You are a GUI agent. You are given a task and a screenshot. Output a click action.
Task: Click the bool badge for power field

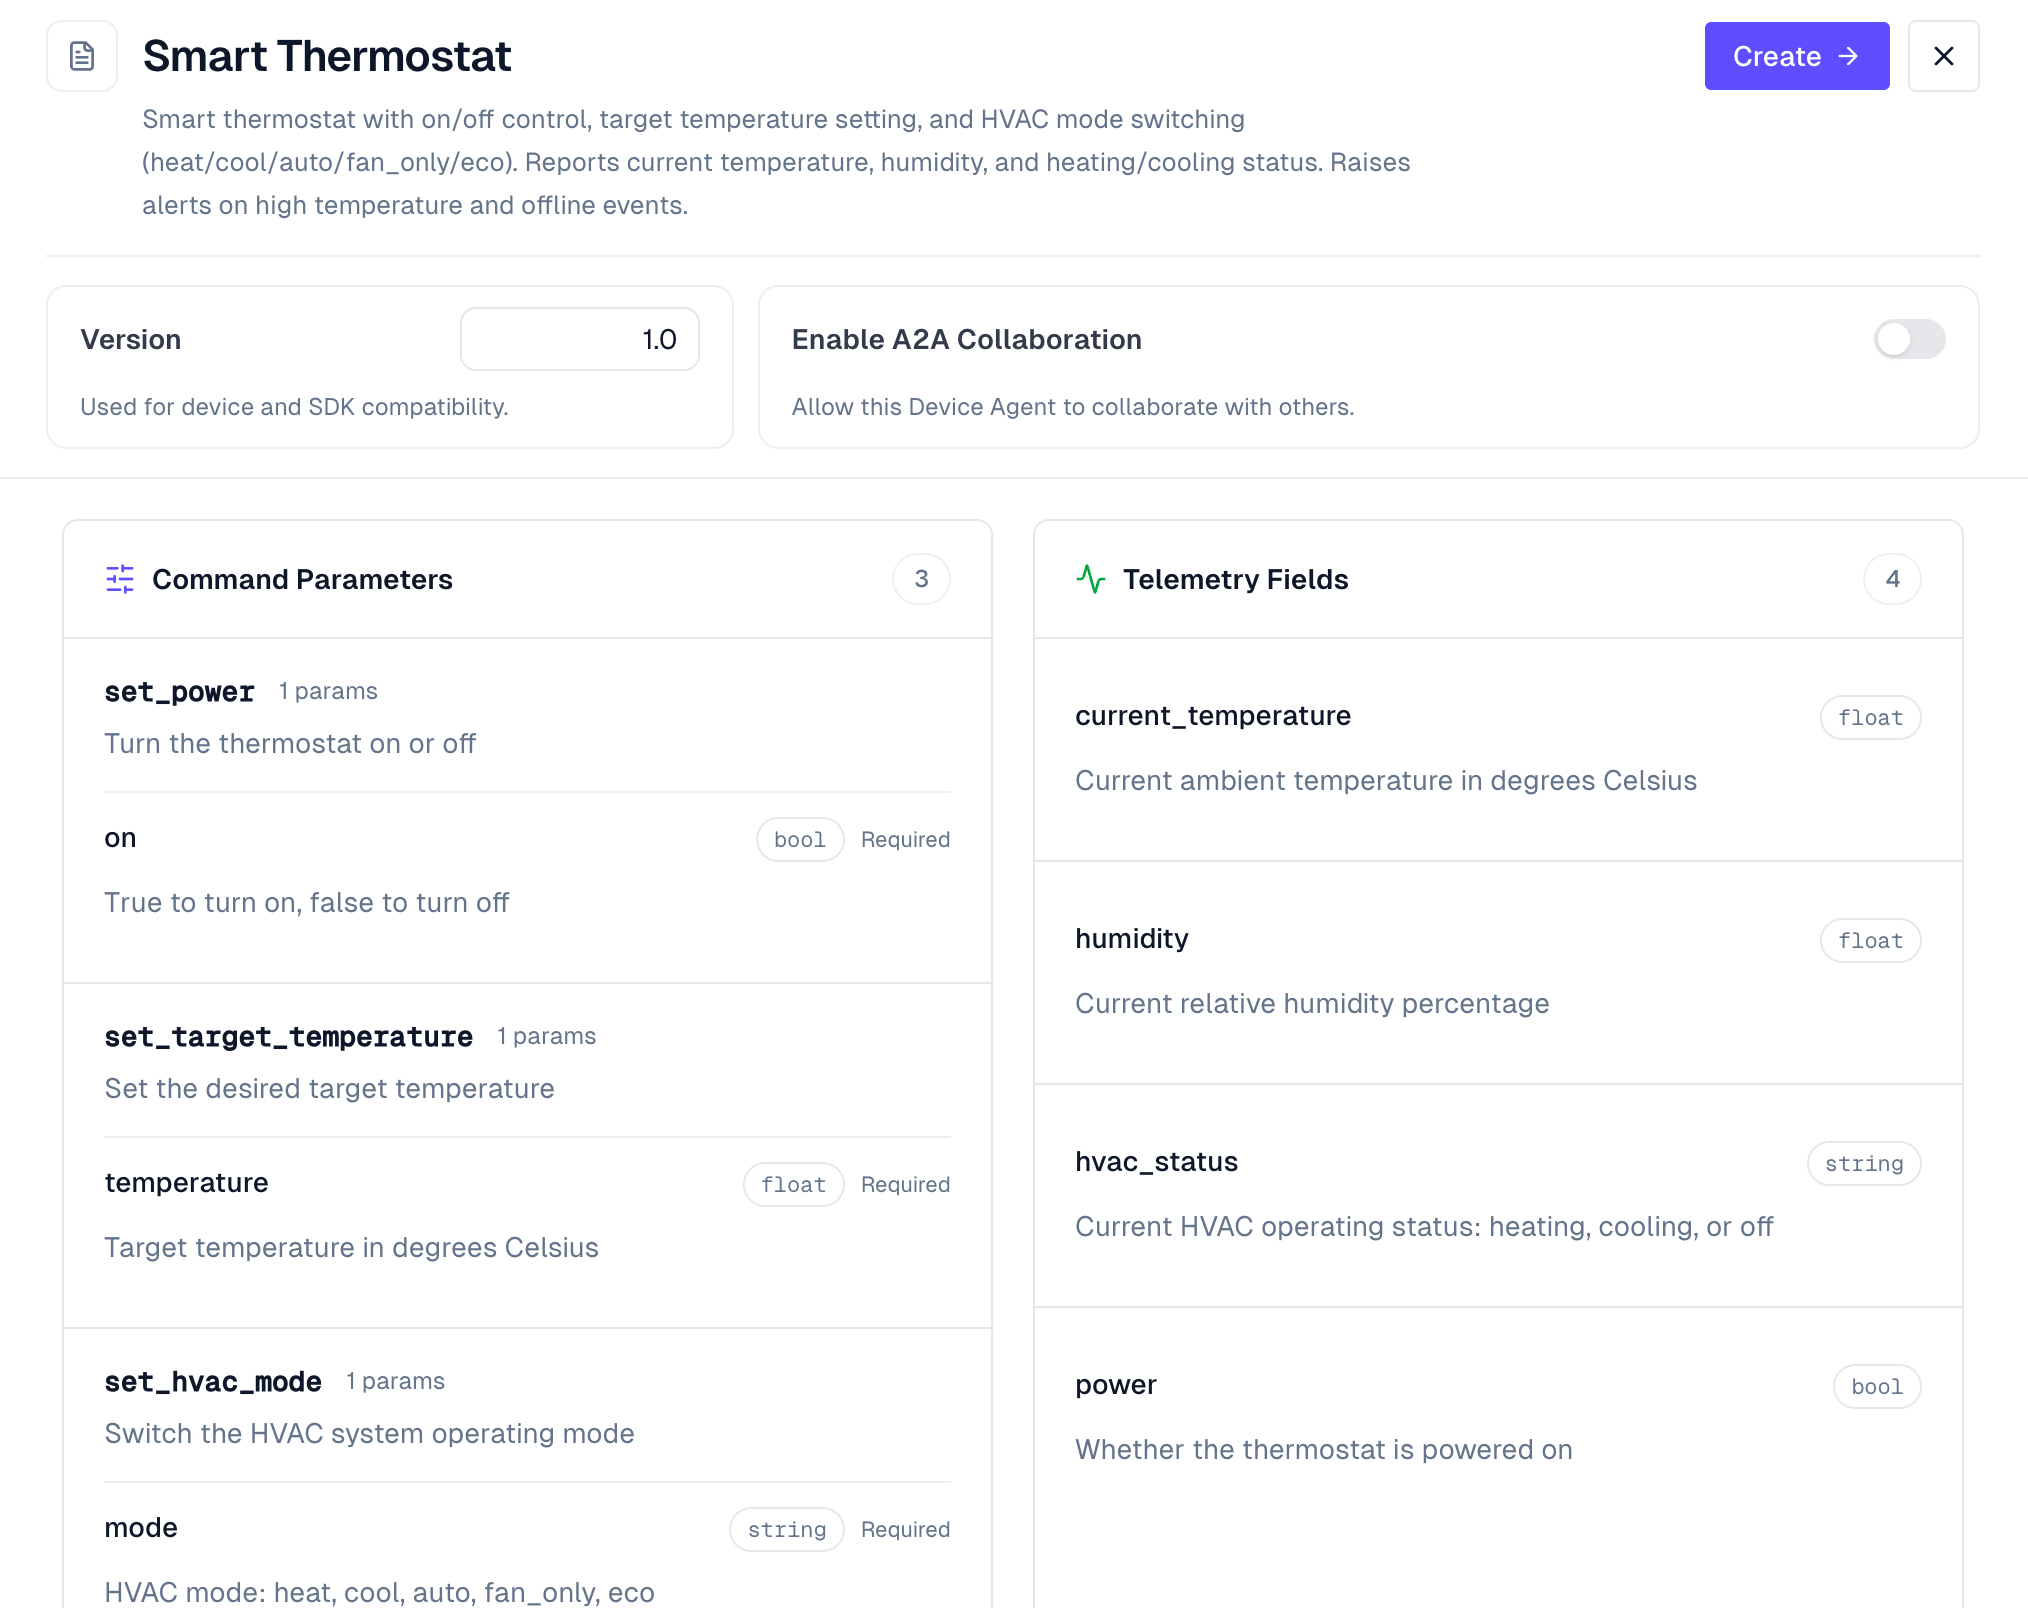coord(1877,1386)
